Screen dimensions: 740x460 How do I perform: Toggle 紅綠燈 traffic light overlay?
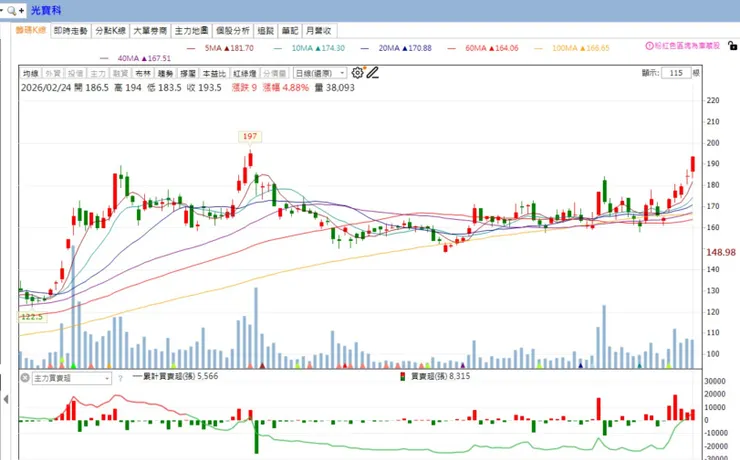point(245,74)
